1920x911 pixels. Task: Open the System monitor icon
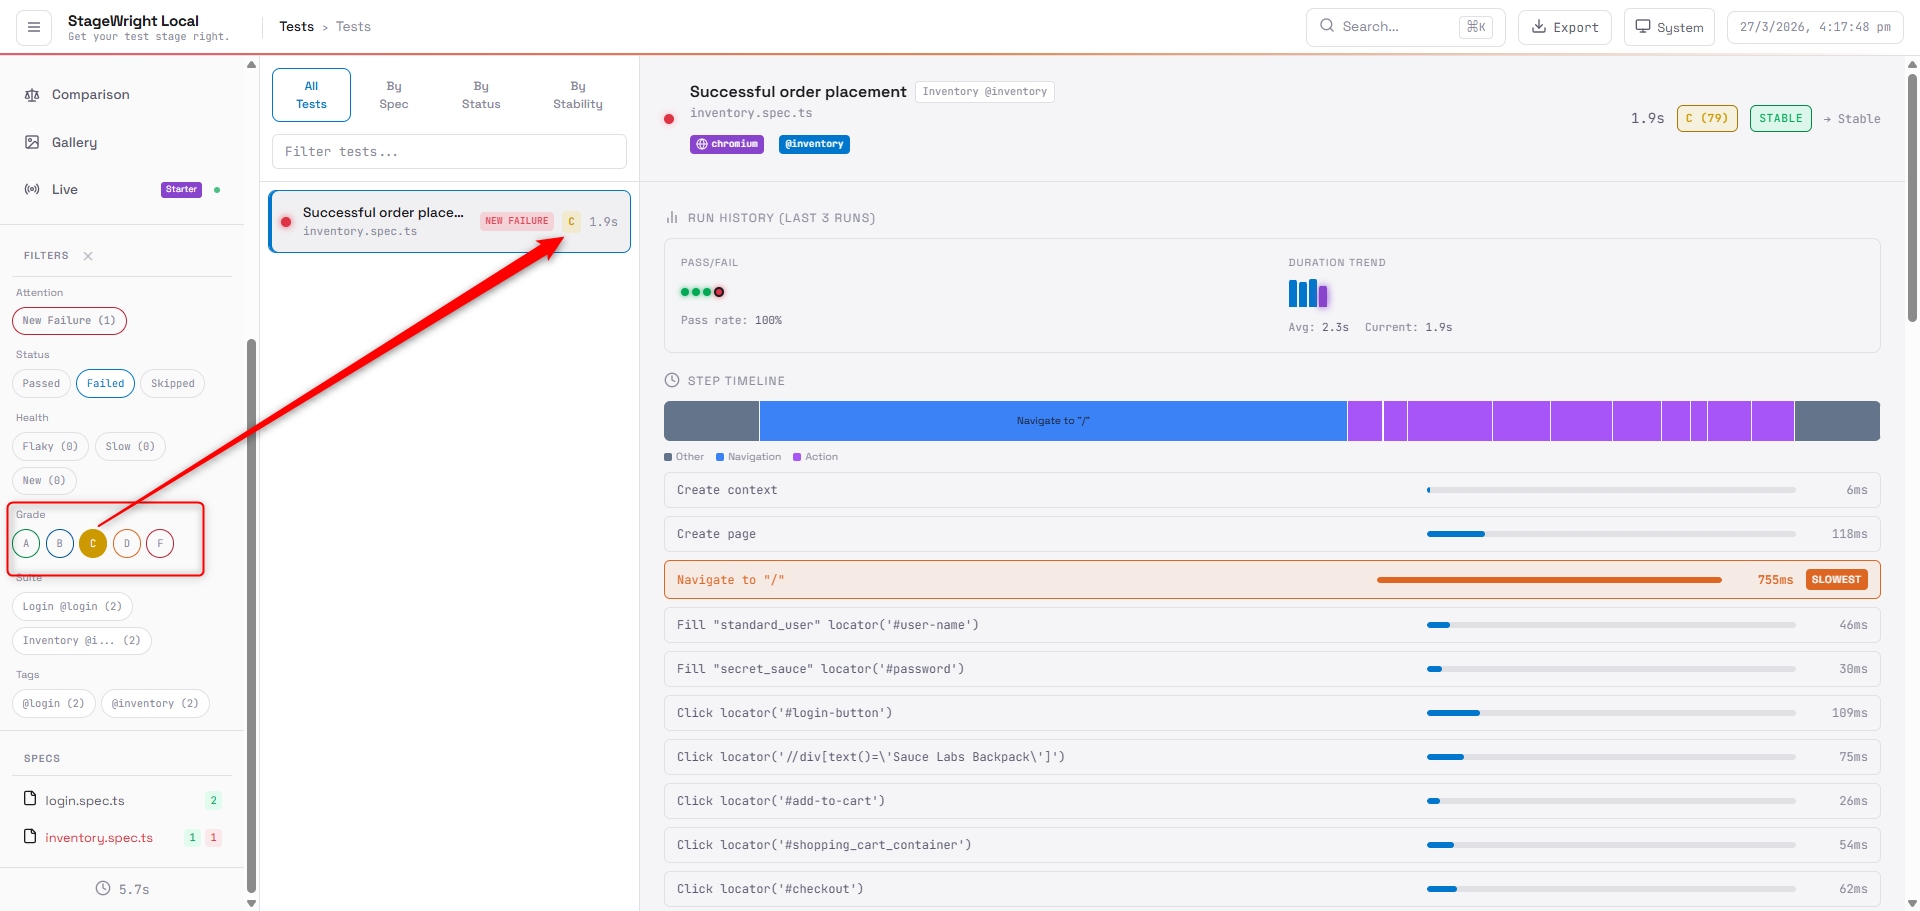click(x=1643, y=27)
